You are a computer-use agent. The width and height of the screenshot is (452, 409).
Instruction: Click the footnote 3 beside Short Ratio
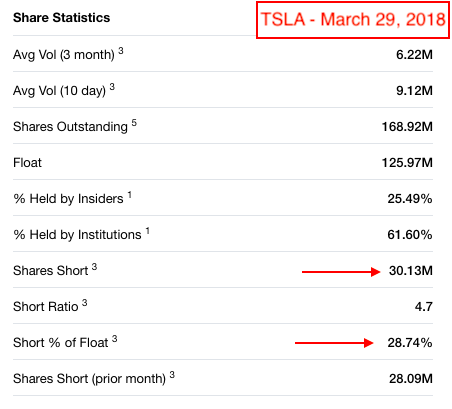click(85, 303)
